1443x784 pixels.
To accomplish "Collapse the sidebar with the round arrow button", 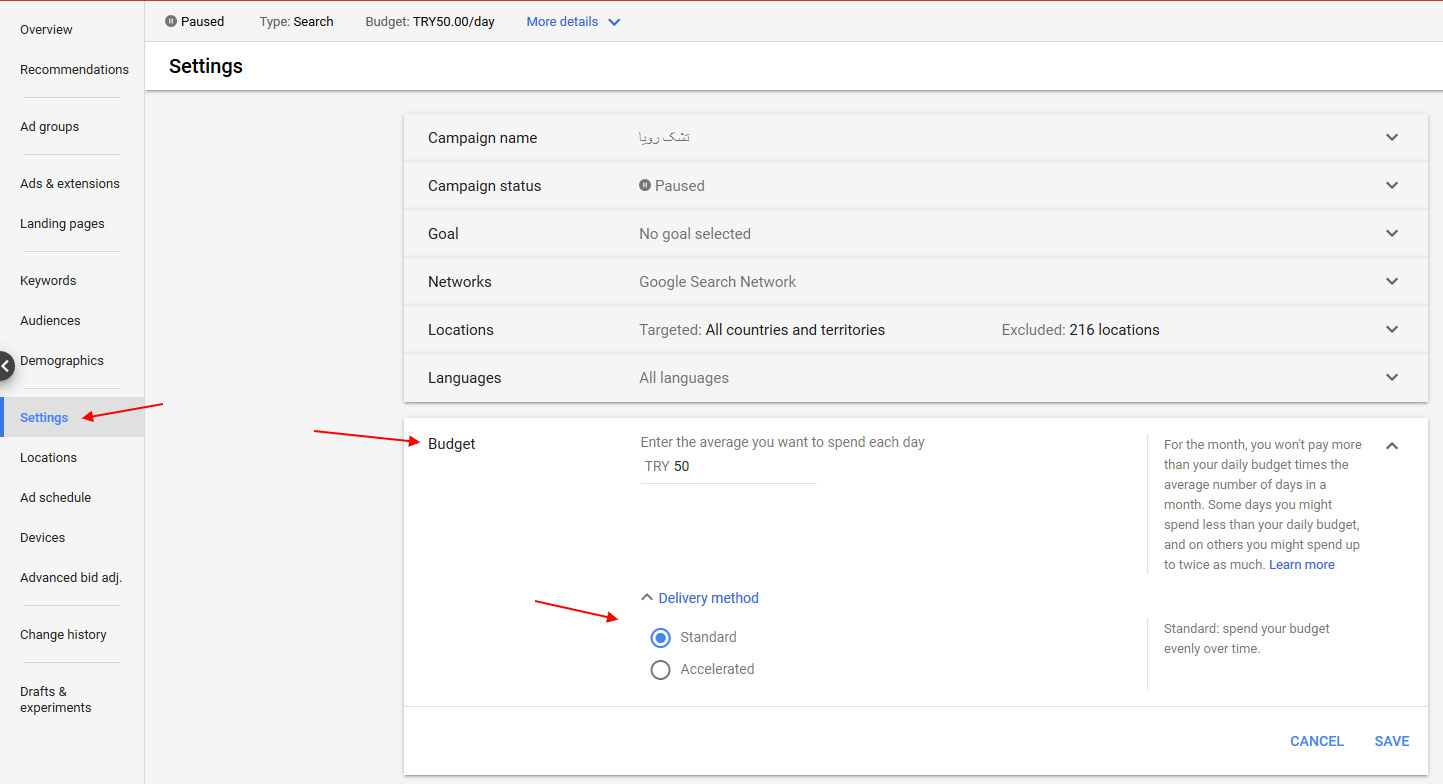I will tap(5, 366).
